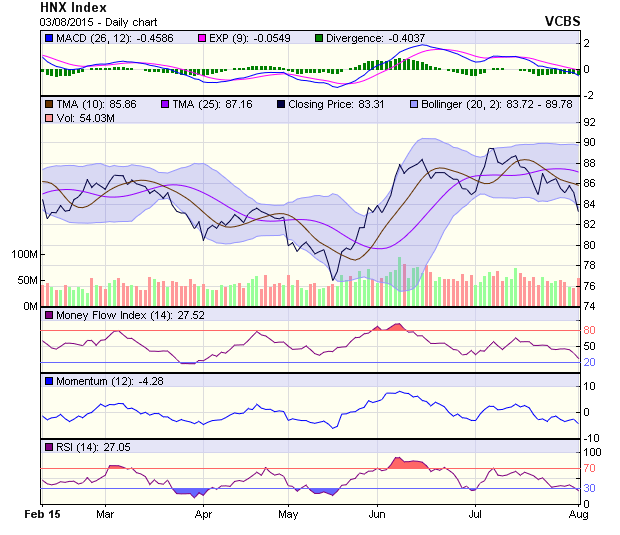
Task: Select the pink Vol legend marker
Action: point(48,119)
